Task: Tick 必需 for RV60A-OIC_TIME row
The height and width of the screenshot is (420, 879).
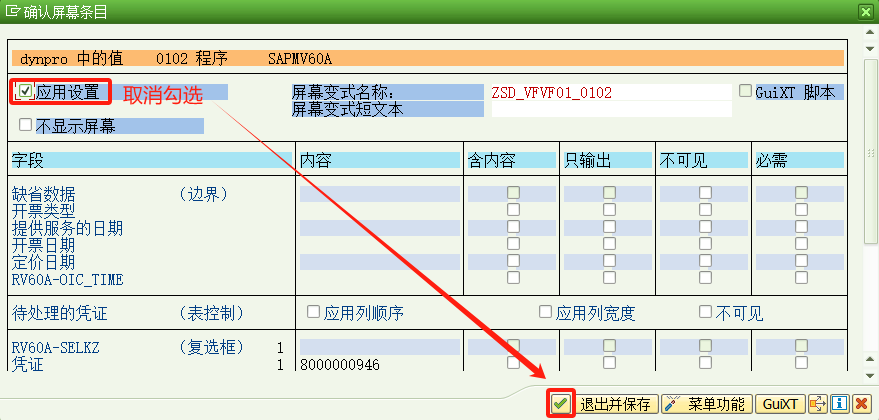Action: click(802, 278)
